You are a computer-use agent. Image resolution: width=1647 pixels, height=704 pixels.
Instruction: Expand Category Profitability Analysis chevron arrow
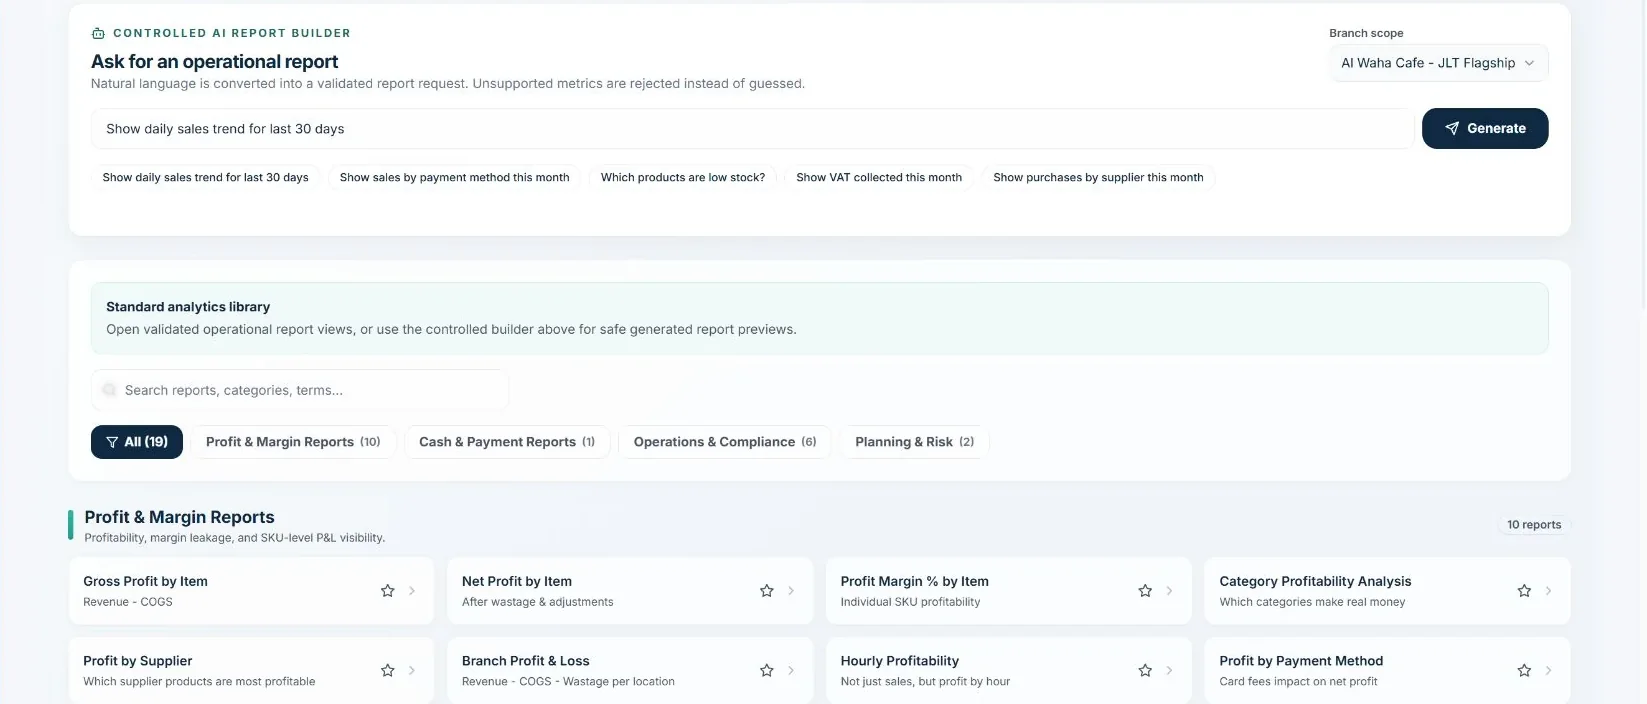coord(1548,591)
